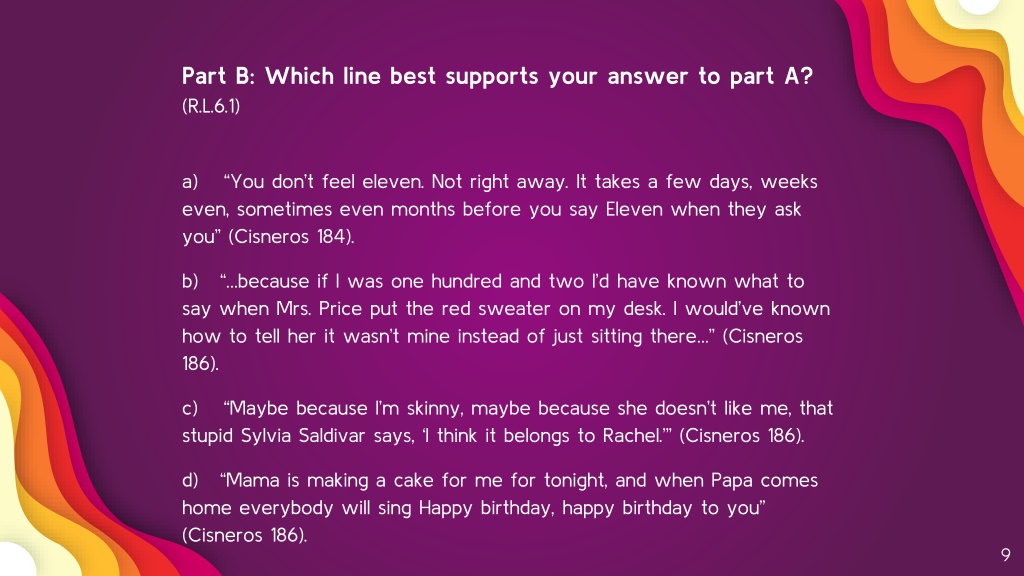Select the (R.L.6.1) standard label

pos(211,106)
